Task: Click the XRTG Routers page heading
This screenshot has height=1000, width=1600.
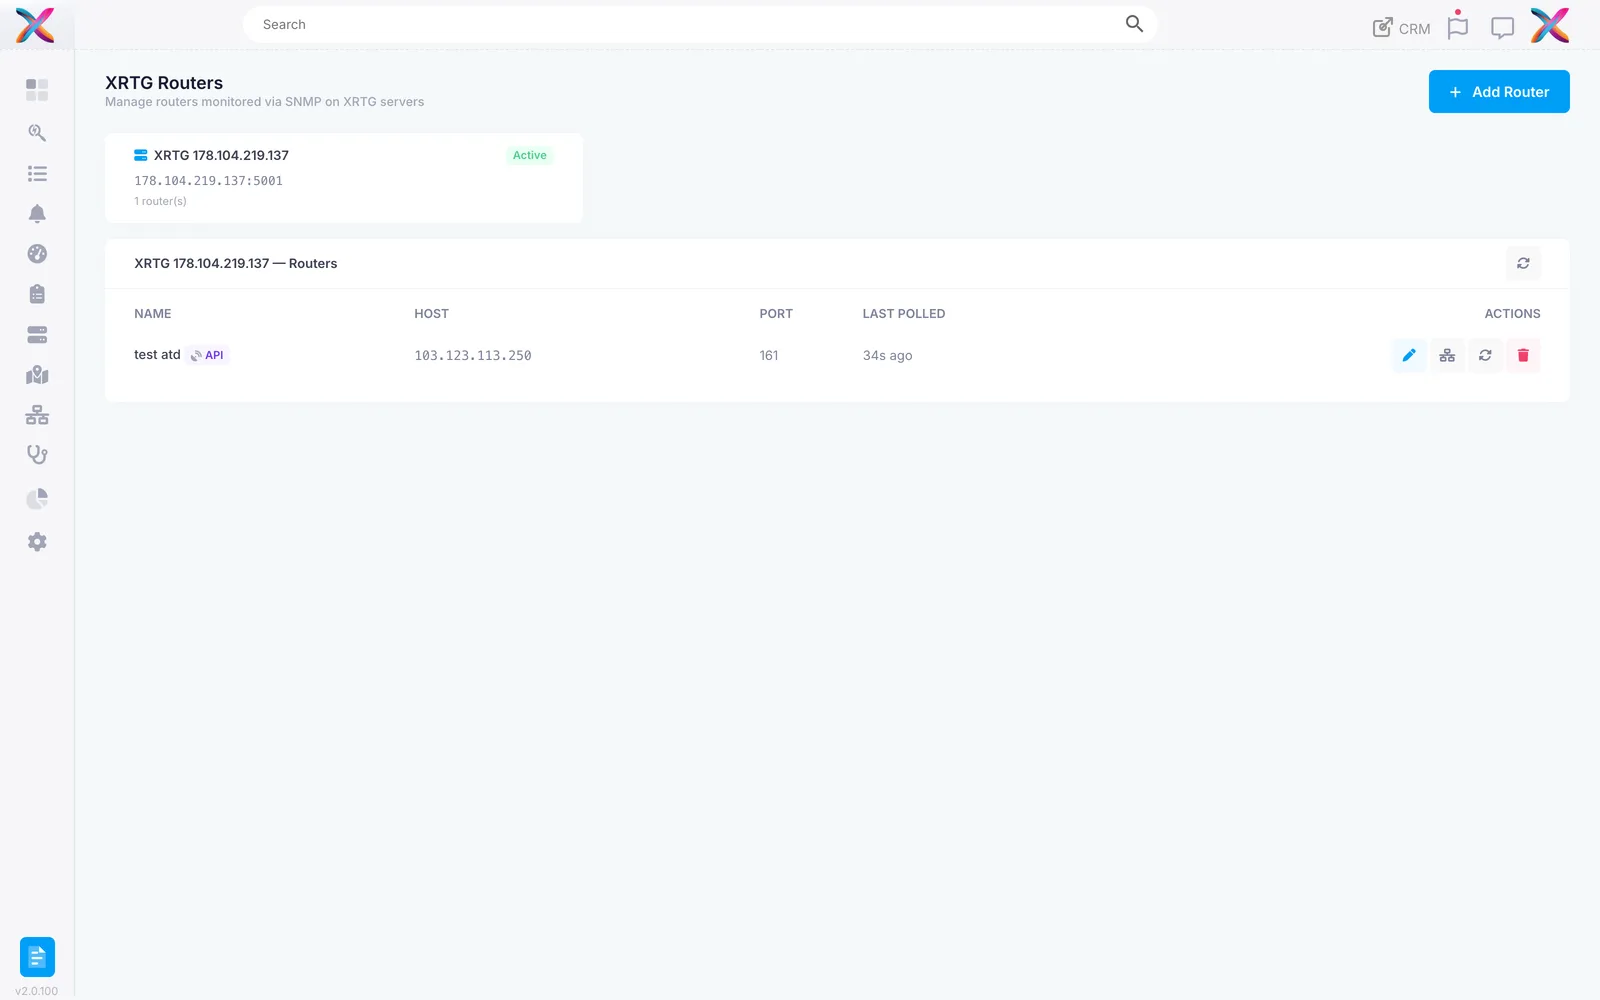Action: [164, 83]
